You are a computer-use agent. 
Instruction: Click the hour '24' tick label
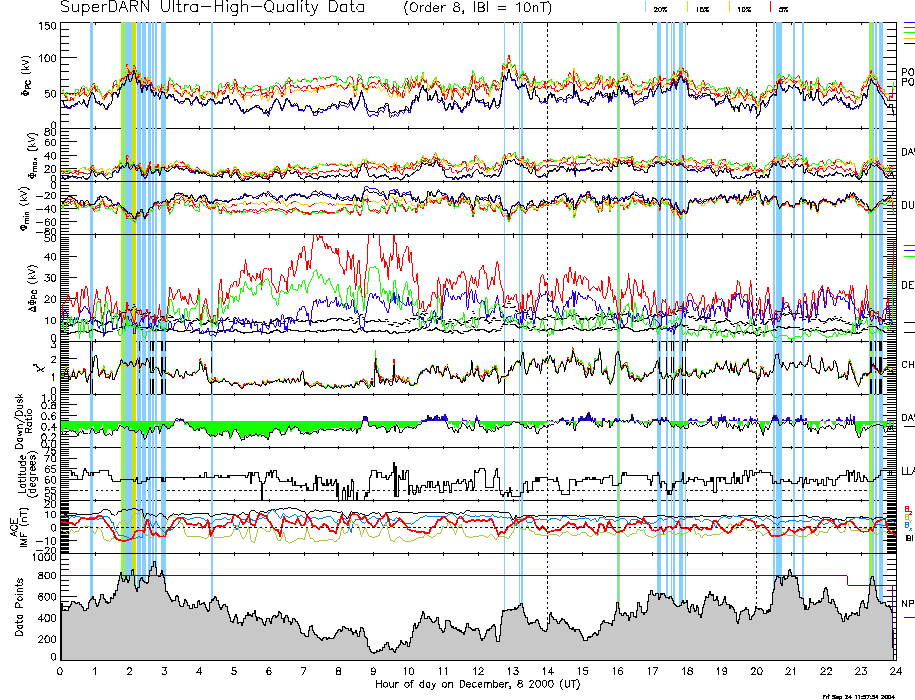(896, 671)
